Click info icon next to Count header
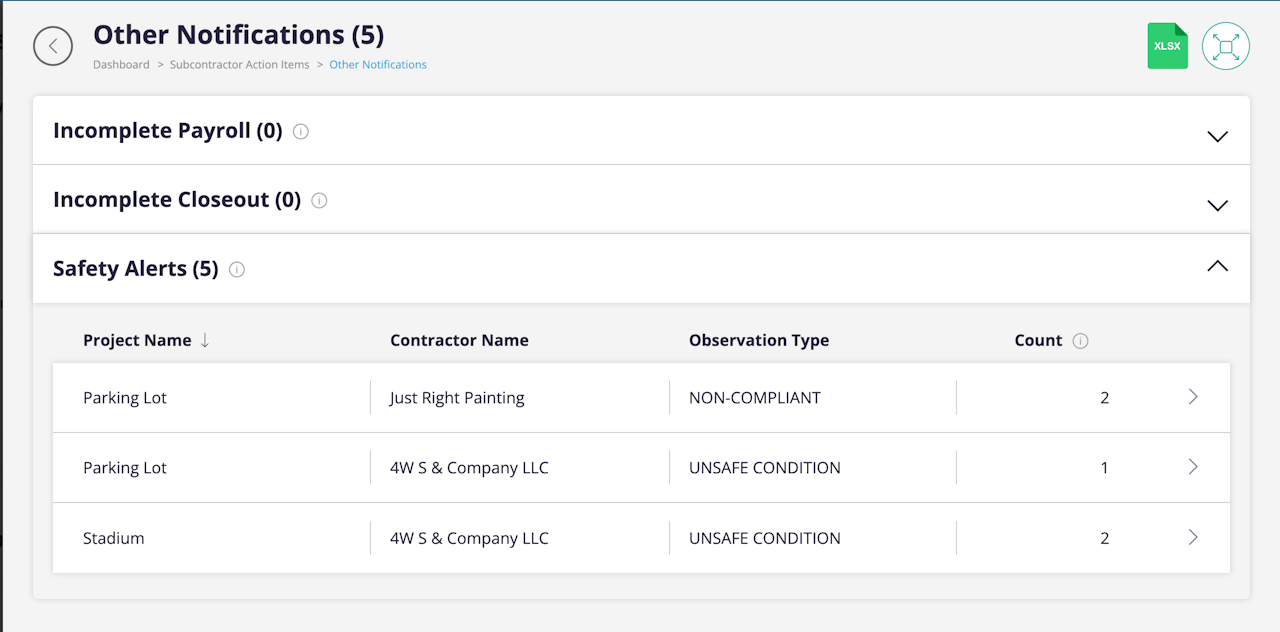 tap(1080, 341)
